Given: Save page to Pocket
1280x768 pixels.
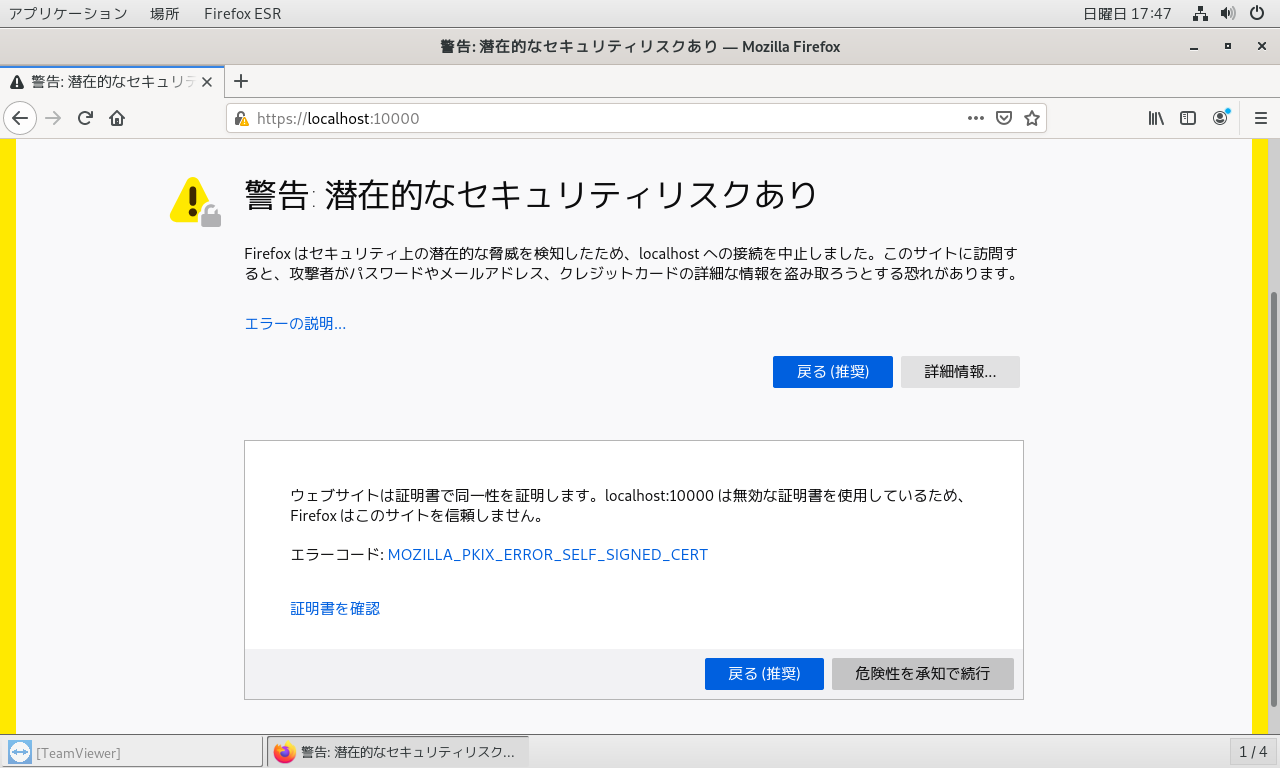Looking at the screenshot, I should [1004, 118].
